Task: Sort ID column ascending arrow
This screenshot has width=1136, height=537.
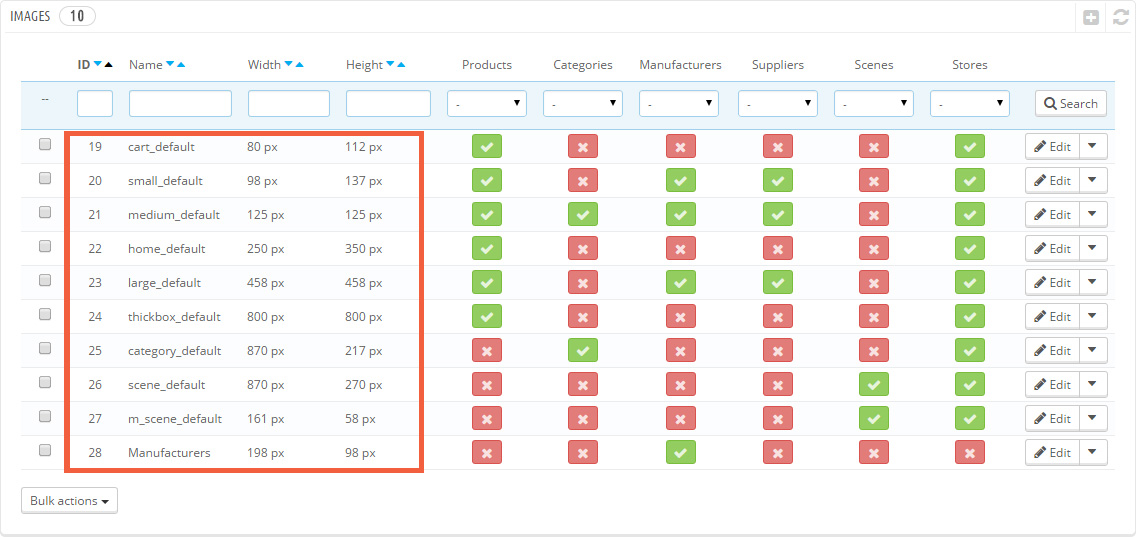Action: click(109, 64)
